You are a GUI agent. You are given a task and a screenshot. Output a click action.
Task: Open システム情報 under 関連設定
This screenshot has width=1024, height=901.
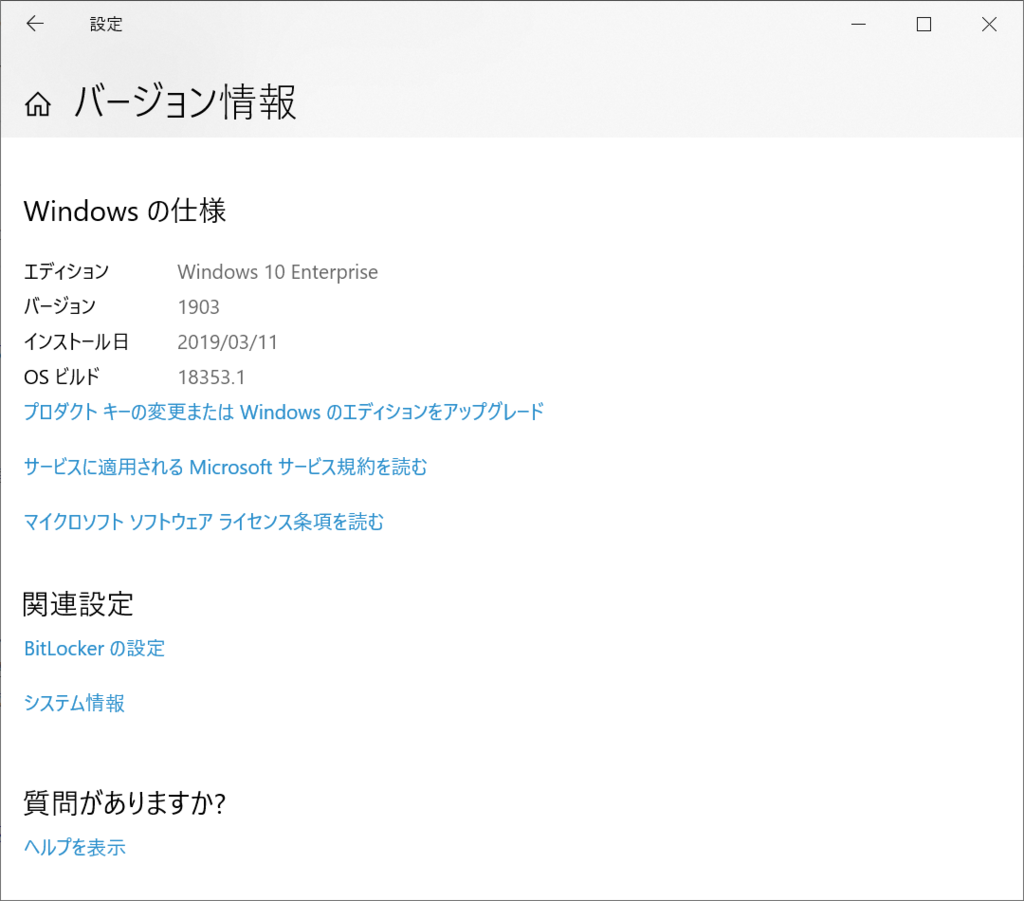pos(74,703)
